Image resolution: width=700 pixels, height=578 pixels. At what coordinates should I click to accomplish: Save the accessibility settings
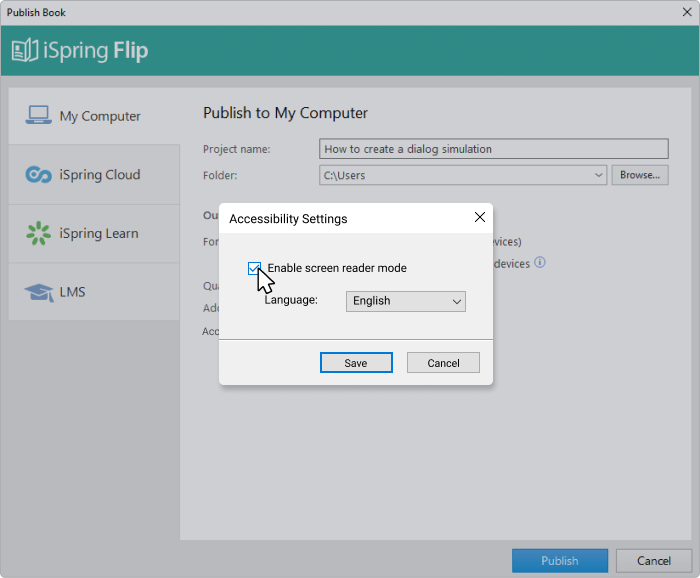point(356,362)
